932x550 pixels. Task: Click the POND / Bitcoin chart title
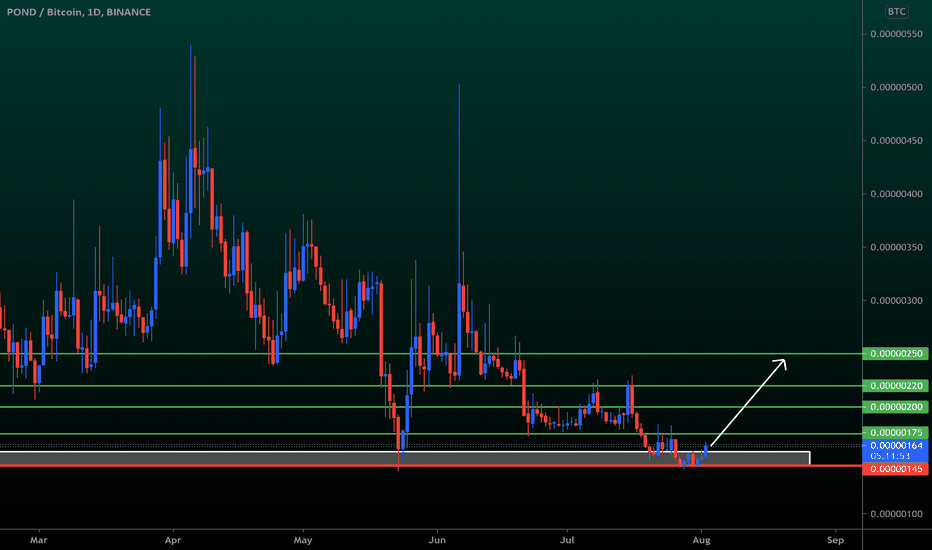[79, 12]
